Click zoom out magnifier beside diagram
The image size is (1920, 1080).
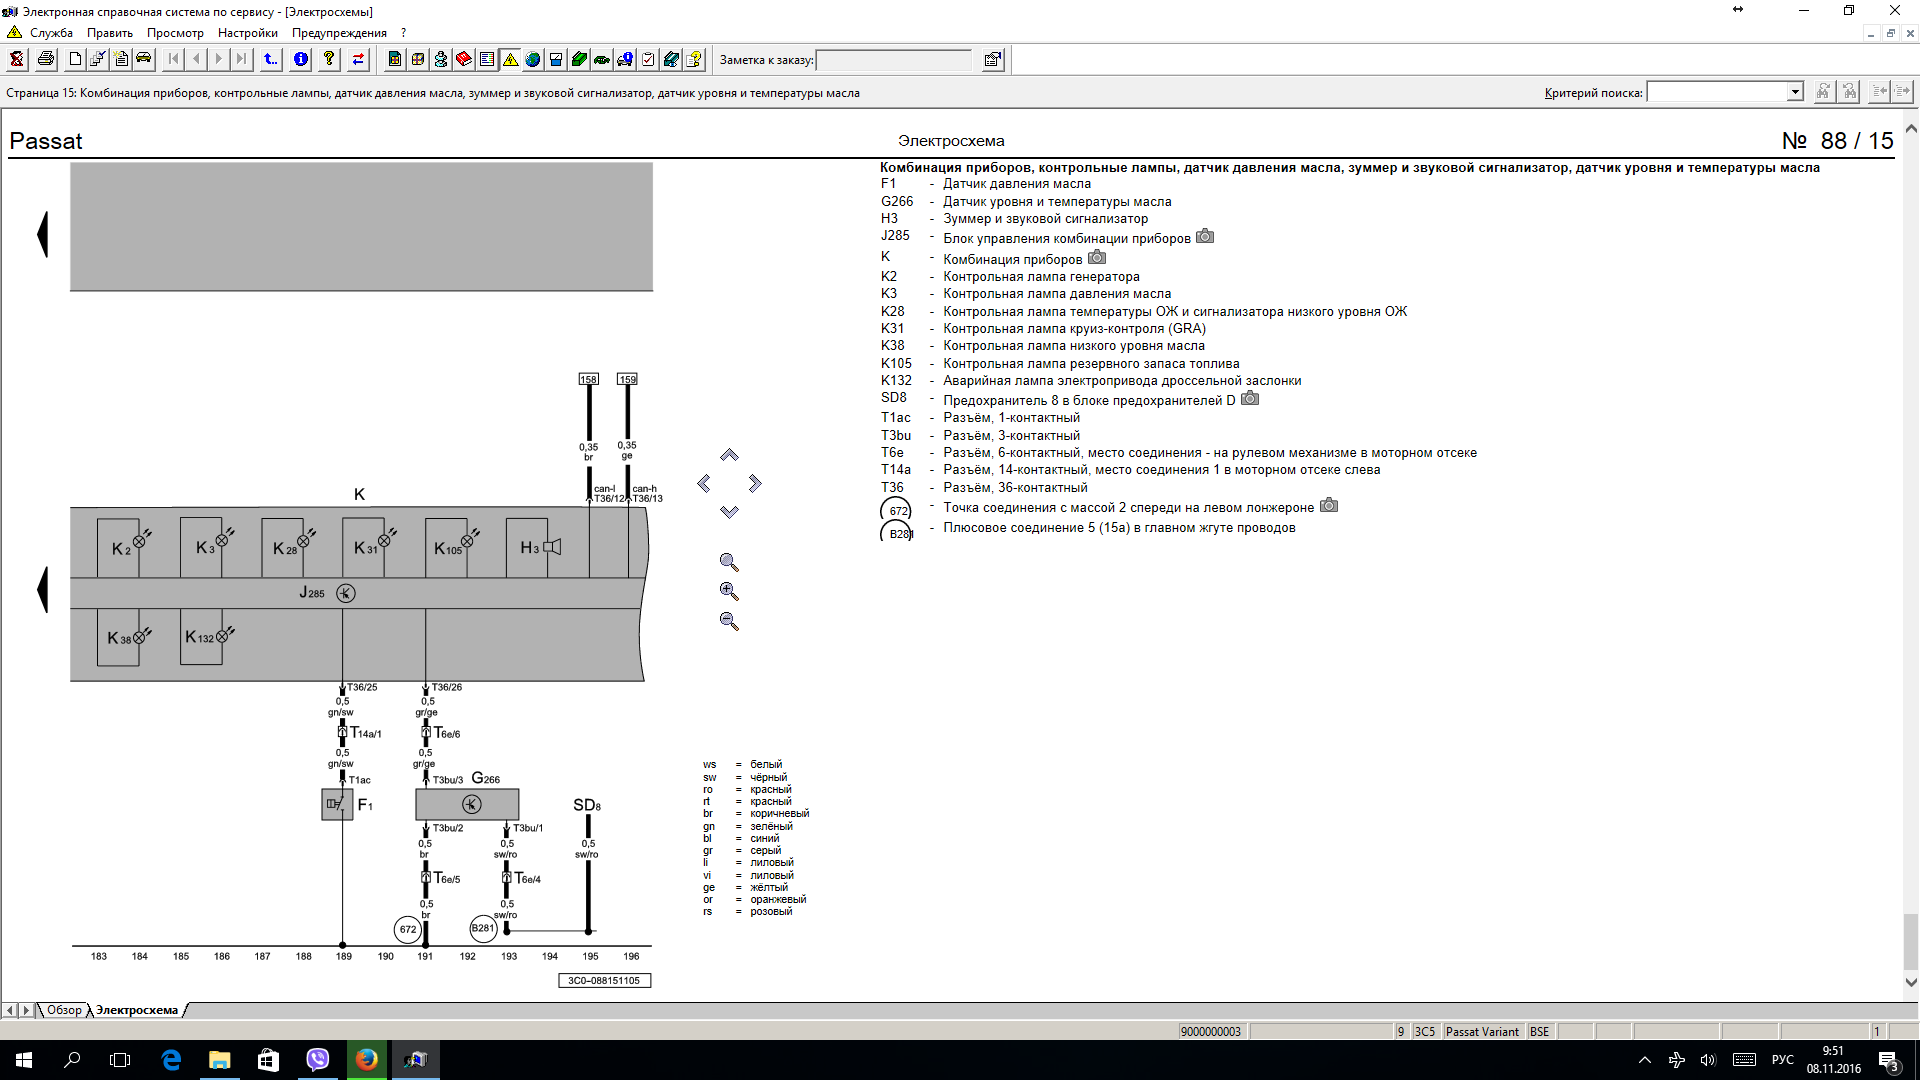pyautogui.click(x=729, y=621)
